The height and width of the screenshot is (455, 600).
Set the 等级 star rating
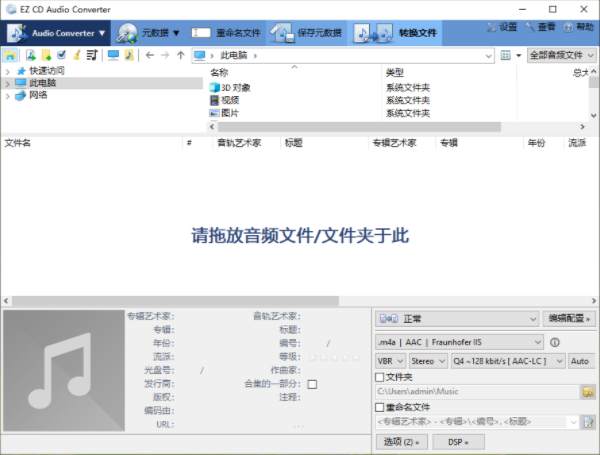(x=334, y=357)
